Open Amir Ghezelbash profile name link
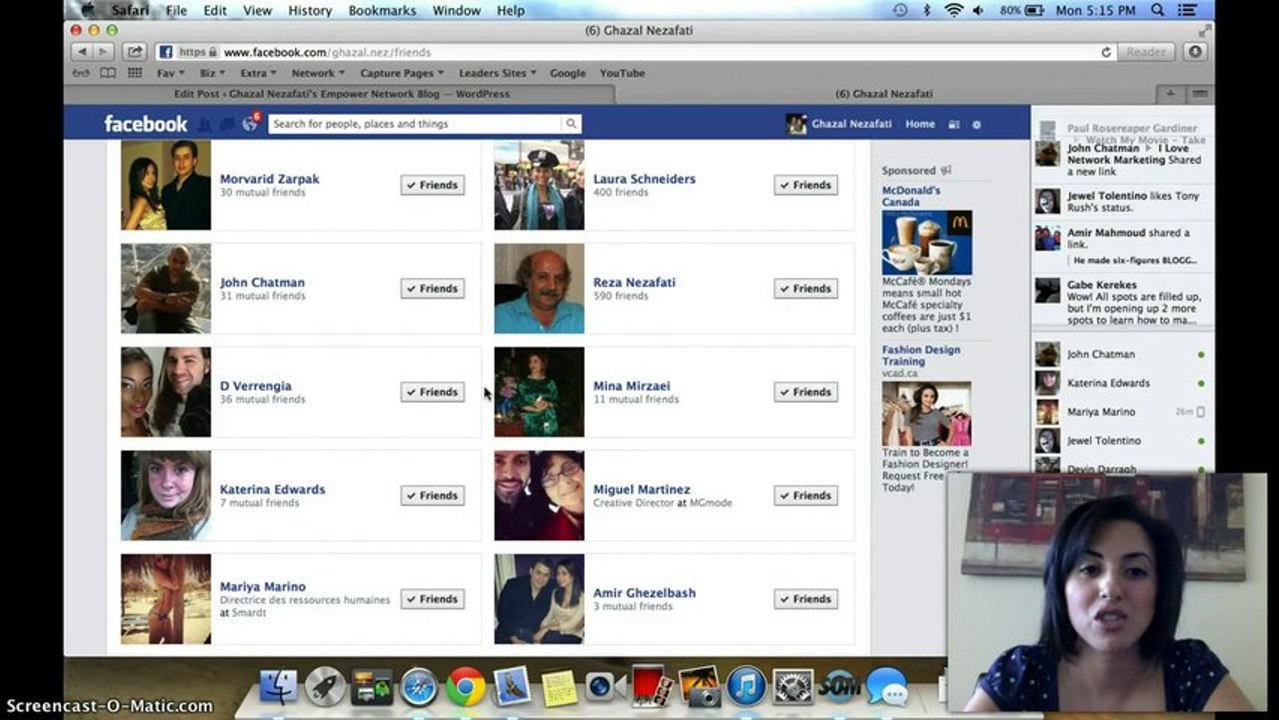1279x720 pixels. click(x=644, y=593)
